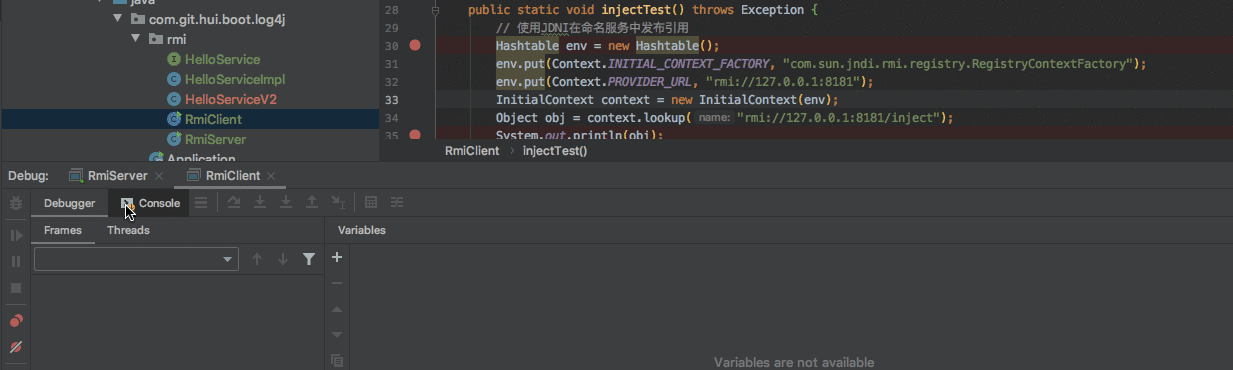Toggle the line 30 breakpoint
The image size is (1233, 370).
(x=415, y=46)
